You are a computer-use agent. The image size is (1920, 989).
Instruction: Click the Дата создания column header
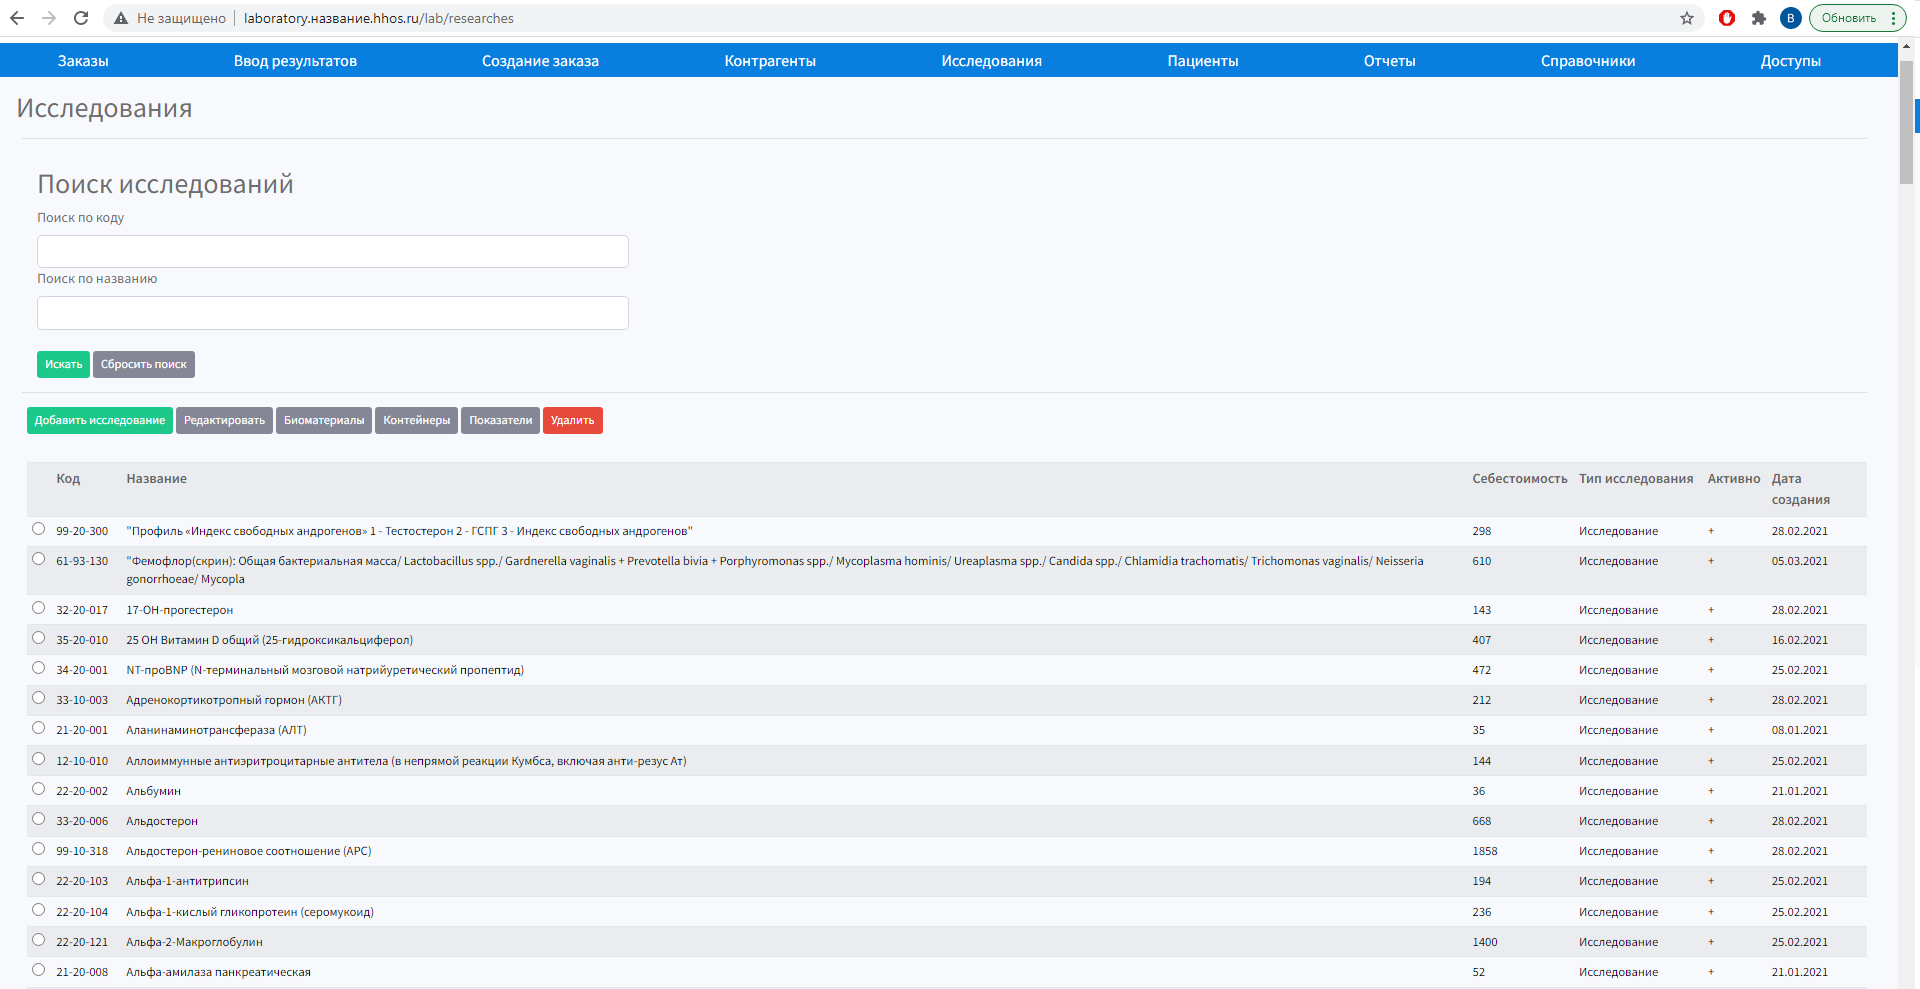pyautogui.click(x=1801, y=489)
